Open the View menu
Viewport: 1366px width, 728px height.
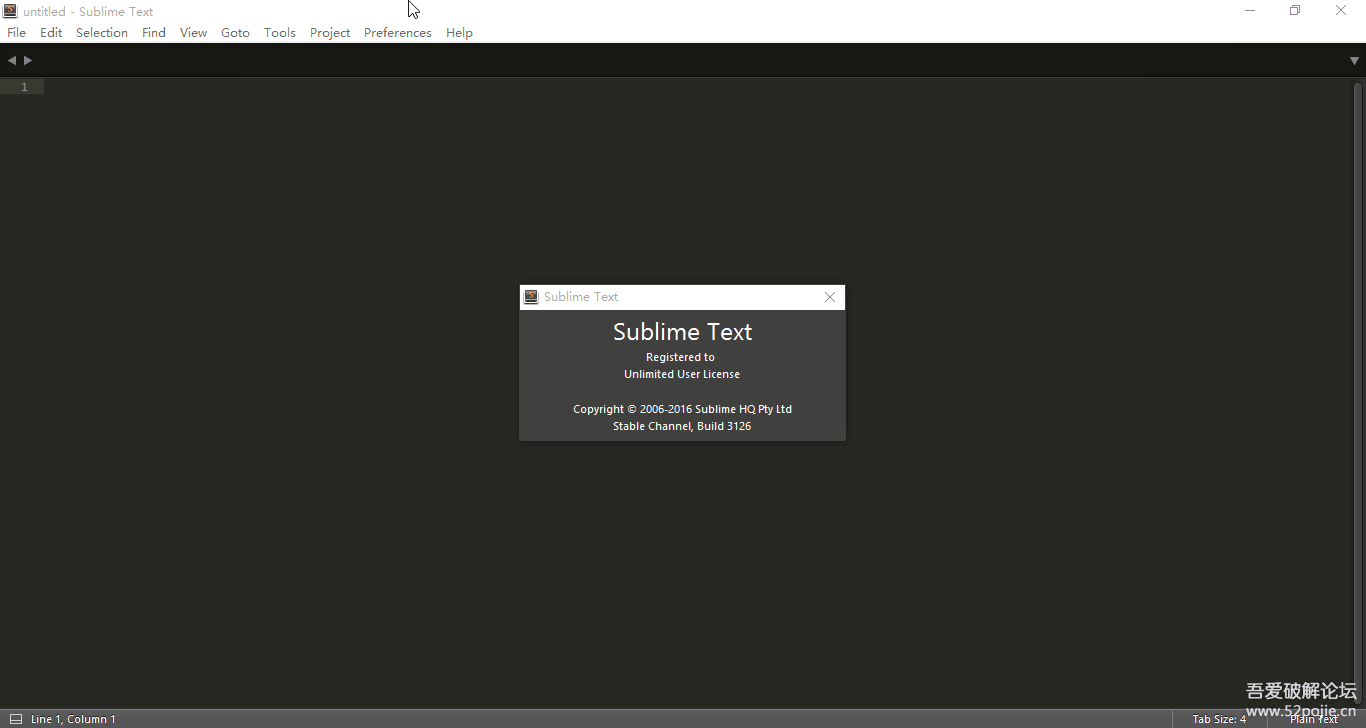[x=193, y=32]
